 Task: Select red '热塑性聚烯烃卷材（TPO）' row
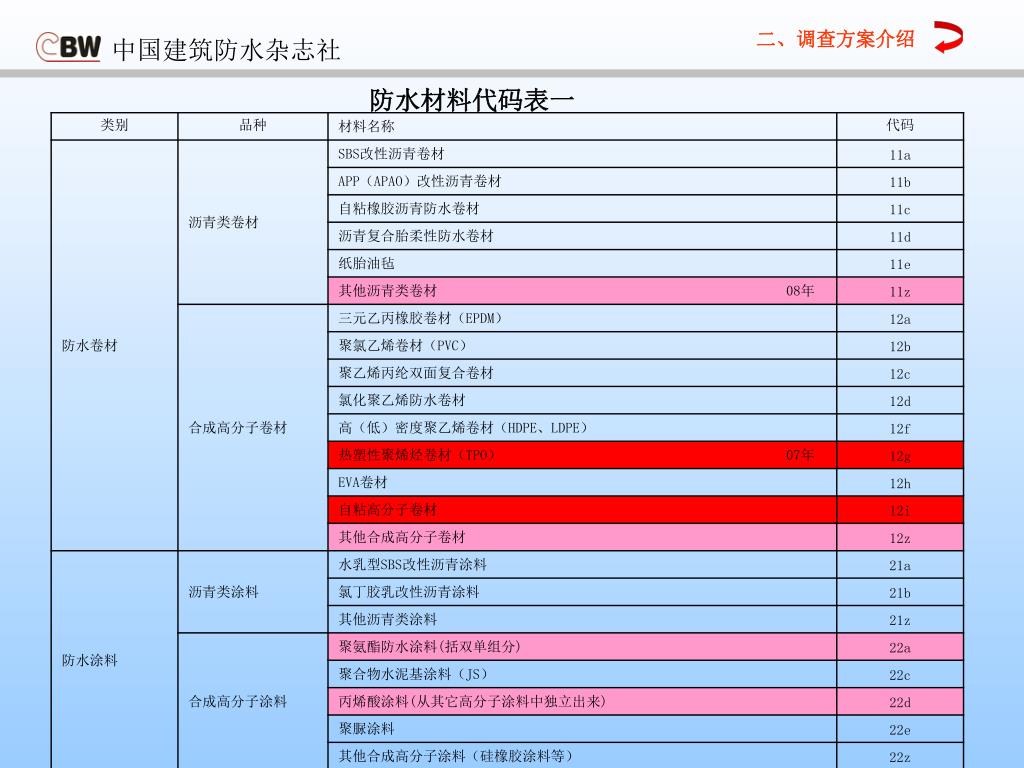click(582, 455)
